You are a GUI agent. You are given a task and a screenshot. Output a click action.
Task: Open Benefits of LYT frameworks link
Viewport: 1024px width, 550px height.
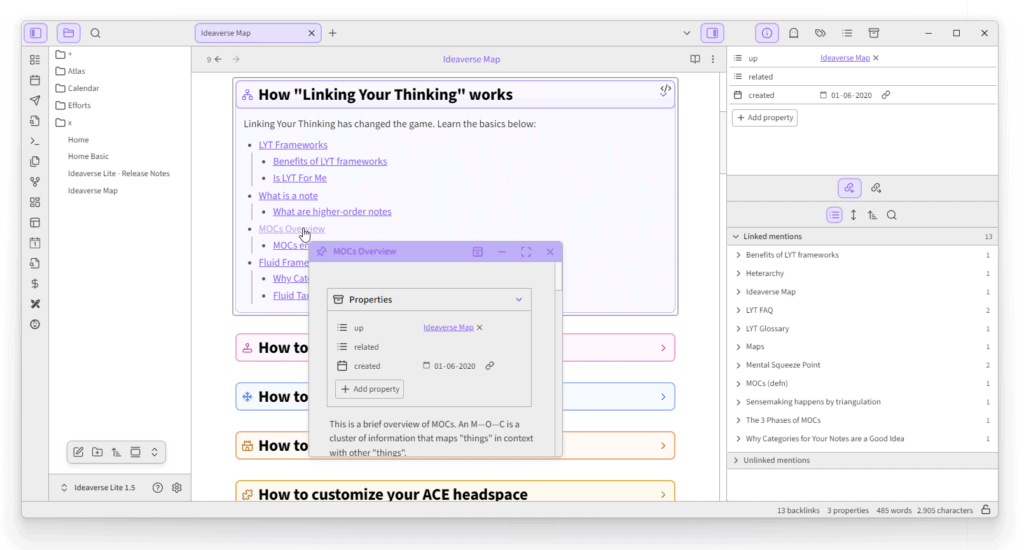330,161
